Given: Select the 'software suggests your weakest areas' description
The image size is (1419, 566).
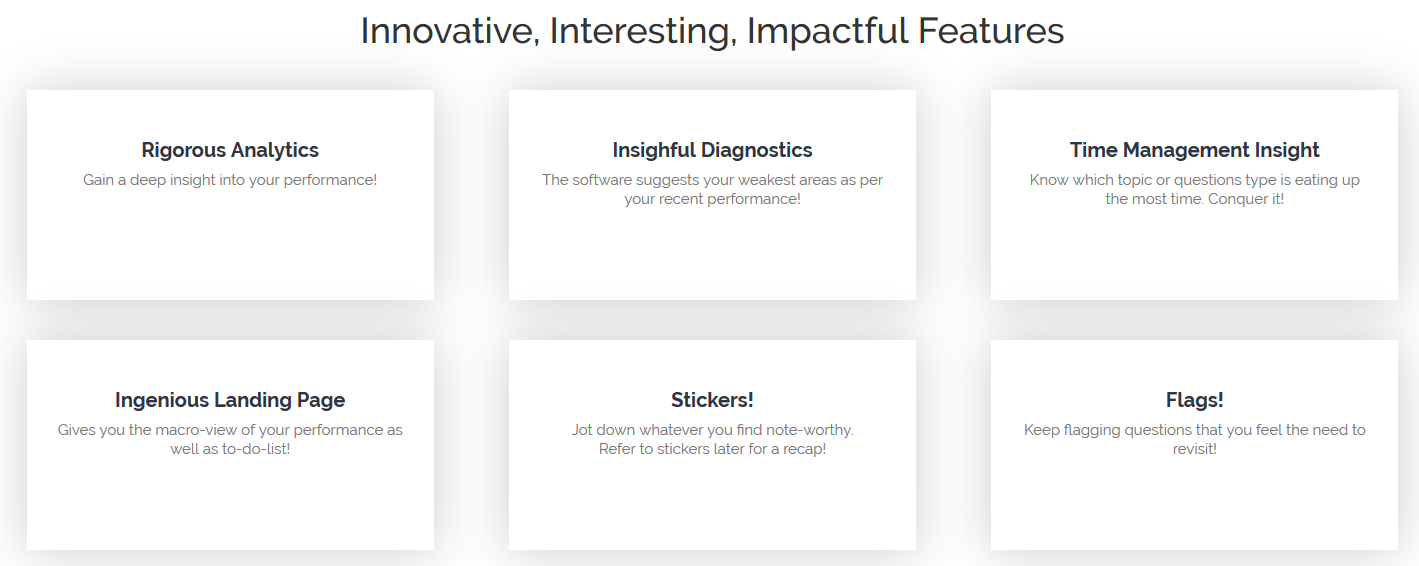Looking at the screenshot, I should [712, 189].
